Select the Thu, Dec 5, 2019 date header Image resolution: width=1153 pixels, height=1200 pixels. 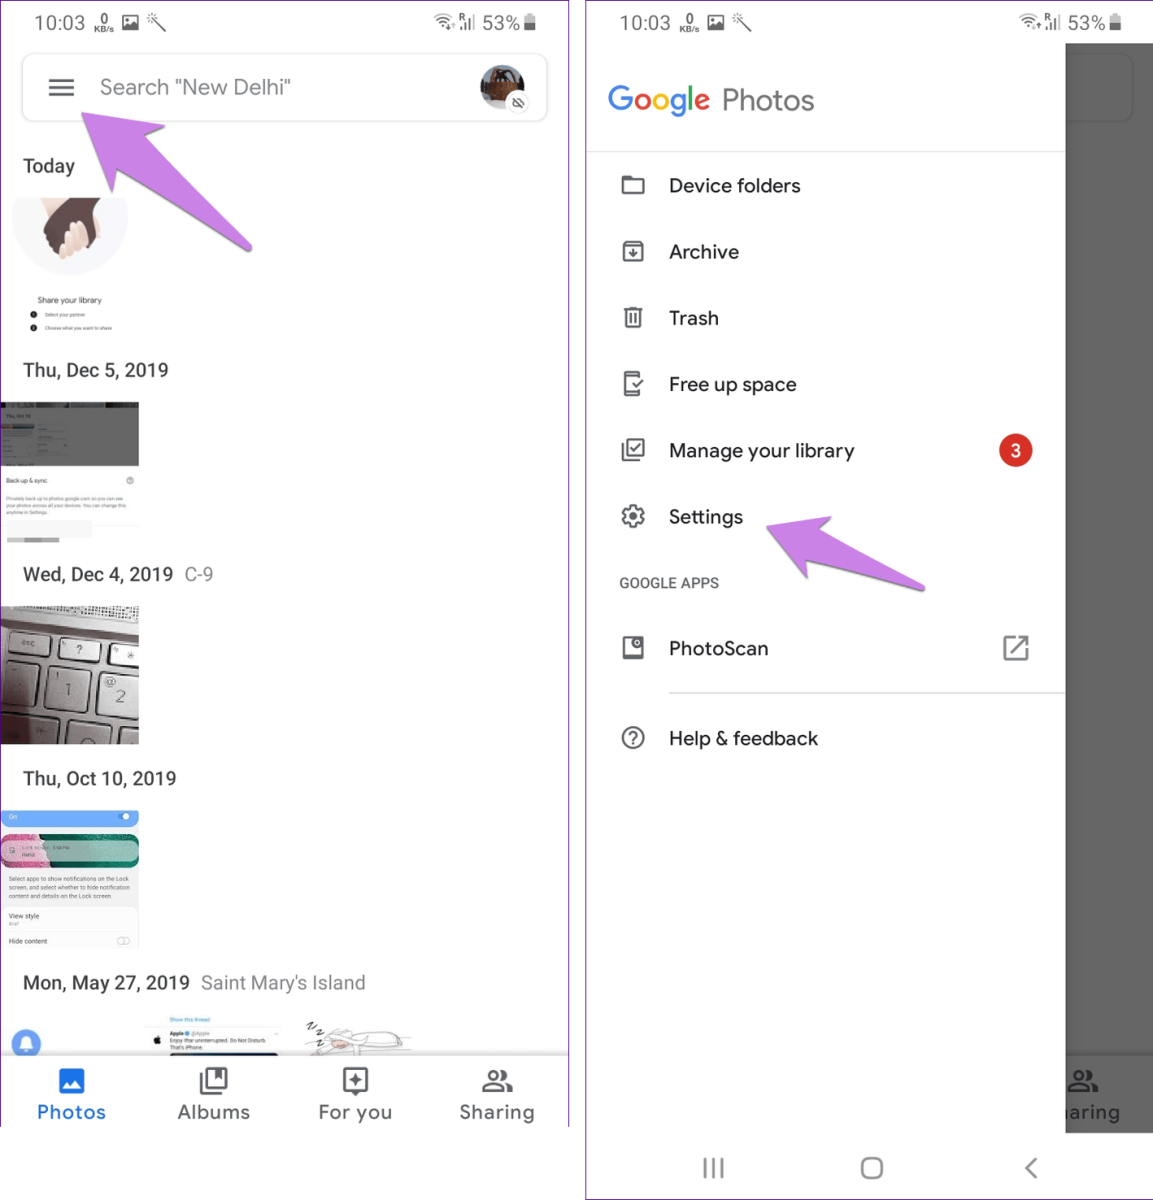pos(96,370)
